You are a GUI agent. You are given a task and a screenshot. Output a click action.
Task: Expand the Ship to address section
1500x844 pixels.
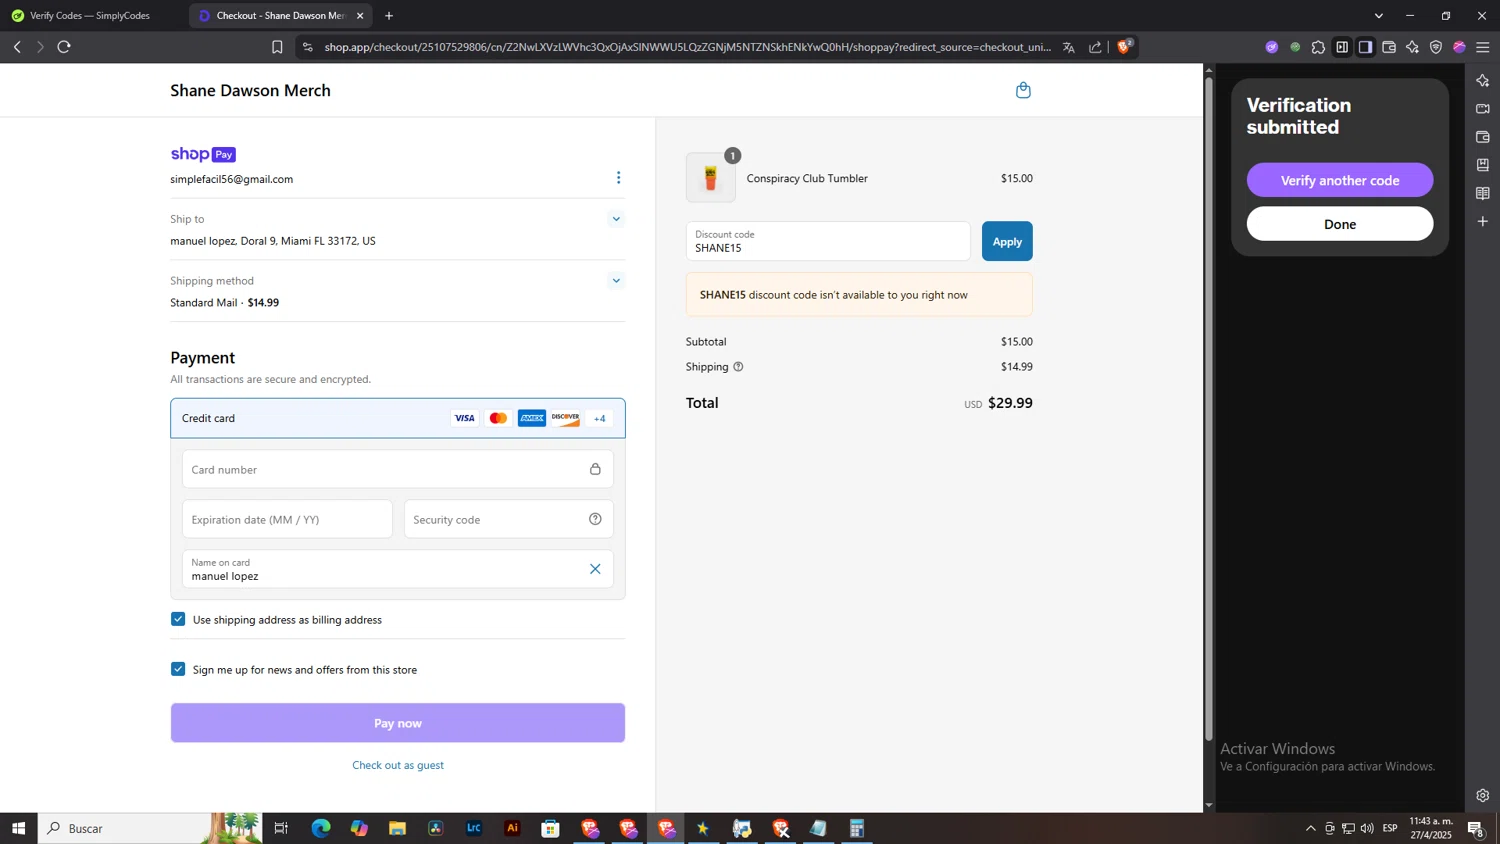pos(616,219)
